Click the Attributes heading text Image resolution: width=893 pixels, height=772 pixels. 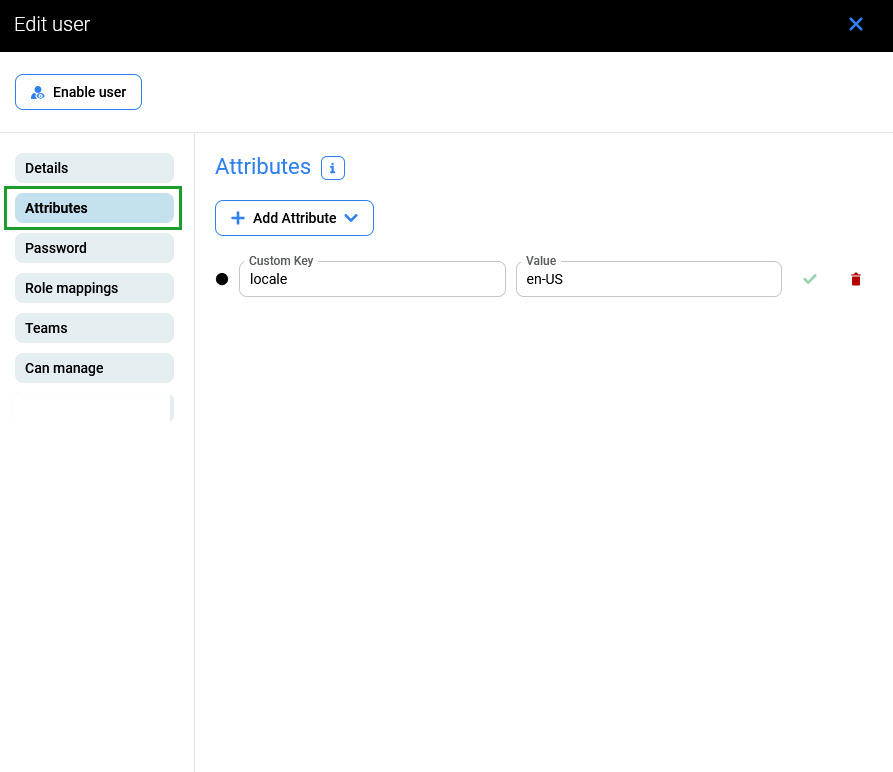click(x=263, y=167)
